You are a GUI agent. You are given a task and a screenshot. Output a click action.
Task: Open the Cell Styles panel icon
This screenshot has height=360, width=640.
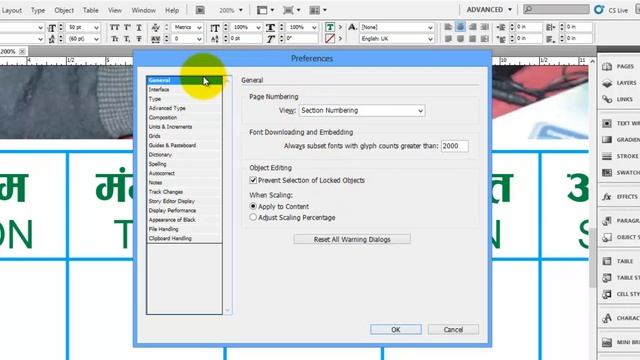[x=607, y=294]
